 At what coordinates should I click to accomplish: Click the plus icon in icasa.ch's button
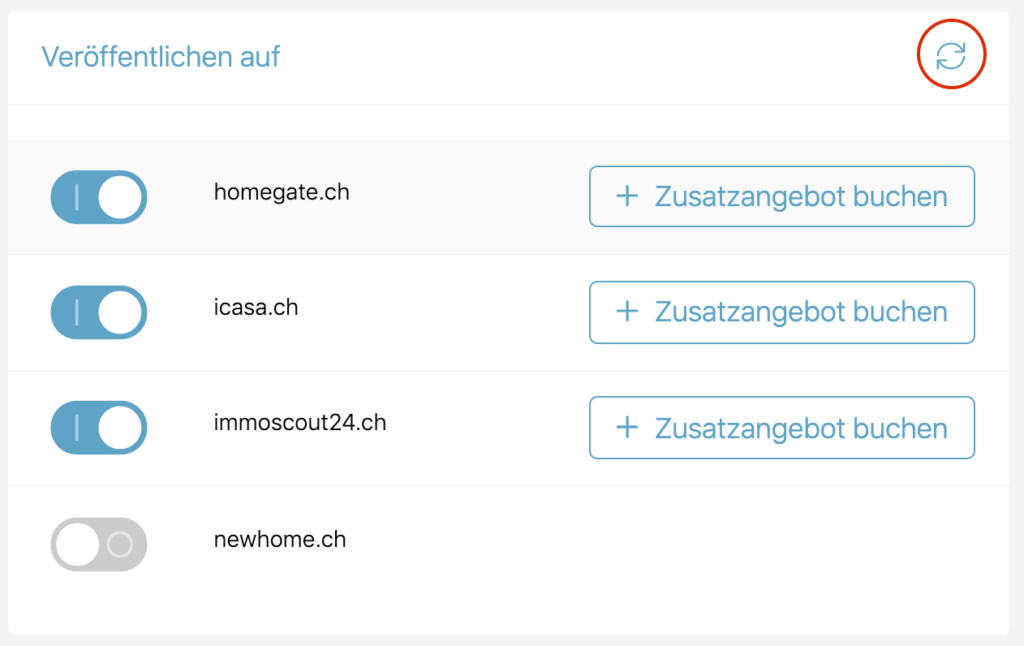[x=627, y=312]
